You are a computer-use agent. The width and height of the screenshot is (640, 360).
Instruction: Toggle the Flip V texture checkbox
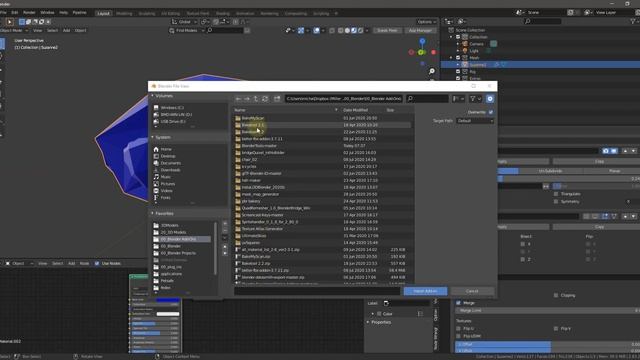[556, 329]
